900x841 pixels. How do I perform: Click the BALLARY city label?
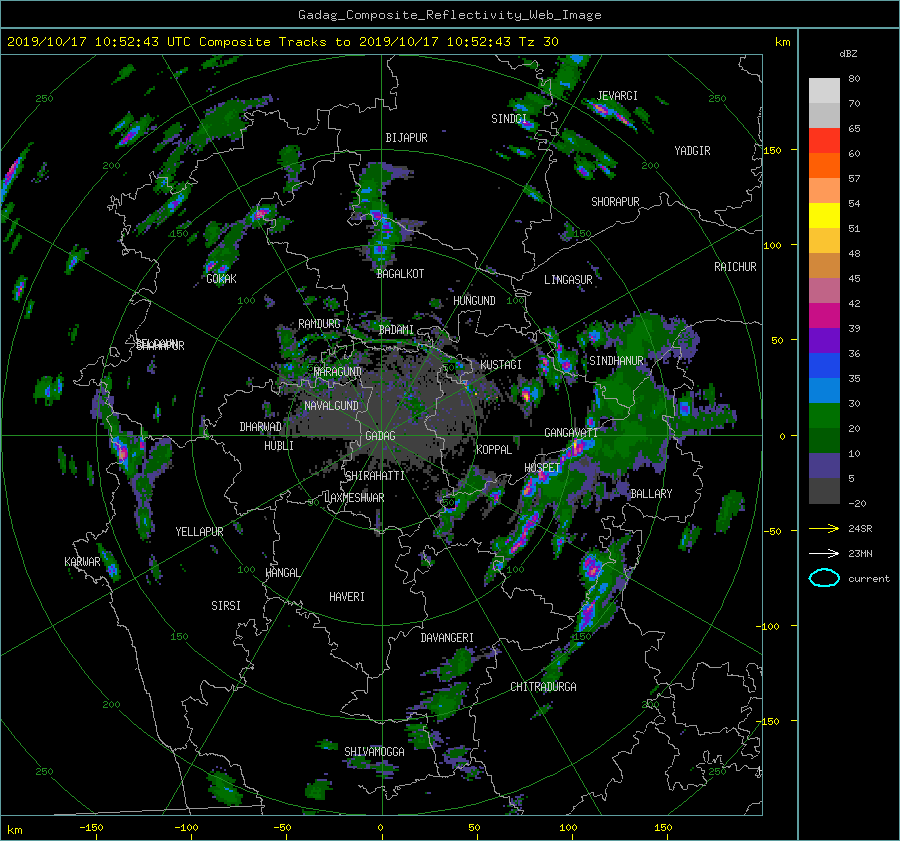pyautogui.click(x=651, y=494)
